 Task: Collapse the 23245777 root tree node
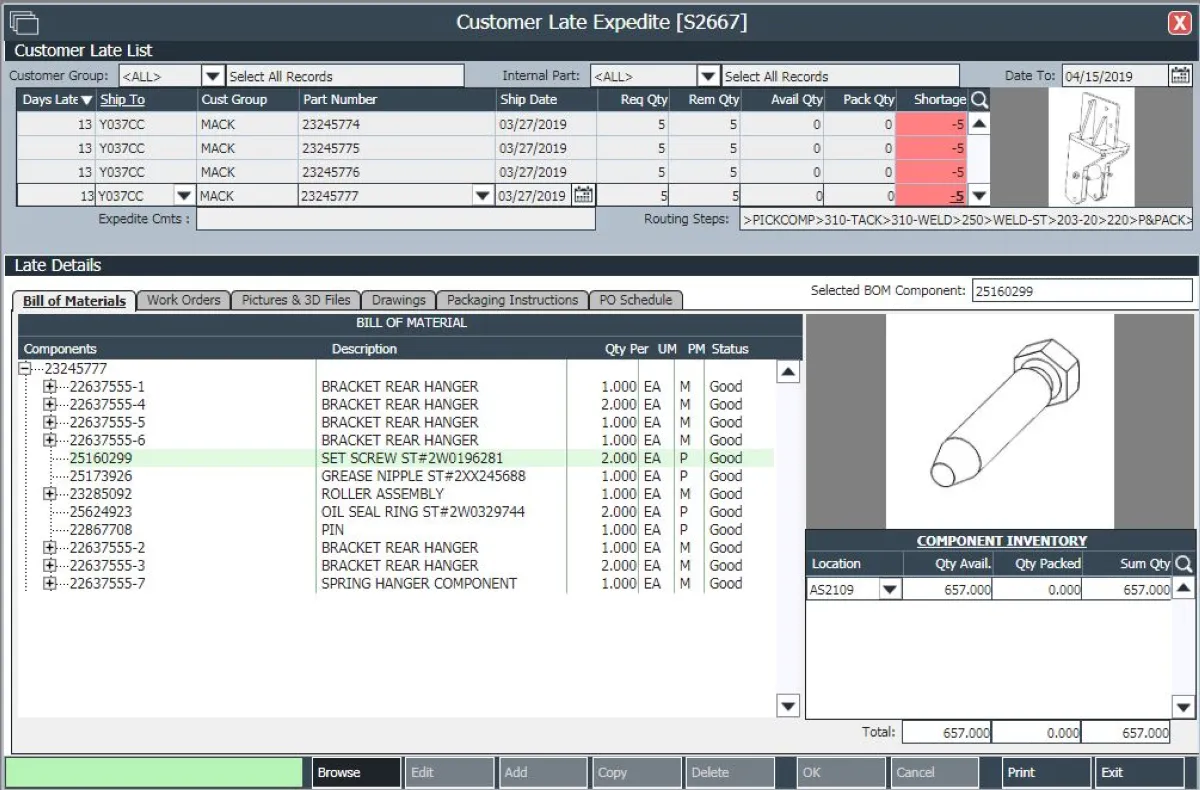click(x=26, y=369)
